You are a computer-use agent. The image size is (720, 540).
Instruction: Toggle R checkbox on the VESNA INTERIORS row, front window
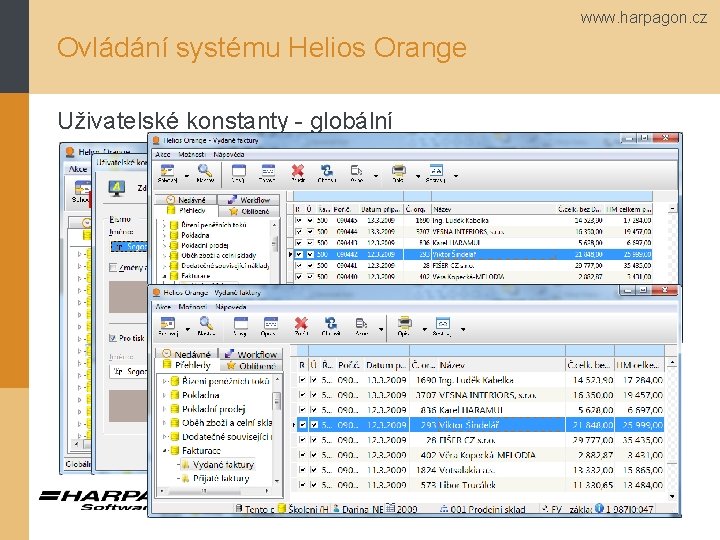[x=302, y=394]
